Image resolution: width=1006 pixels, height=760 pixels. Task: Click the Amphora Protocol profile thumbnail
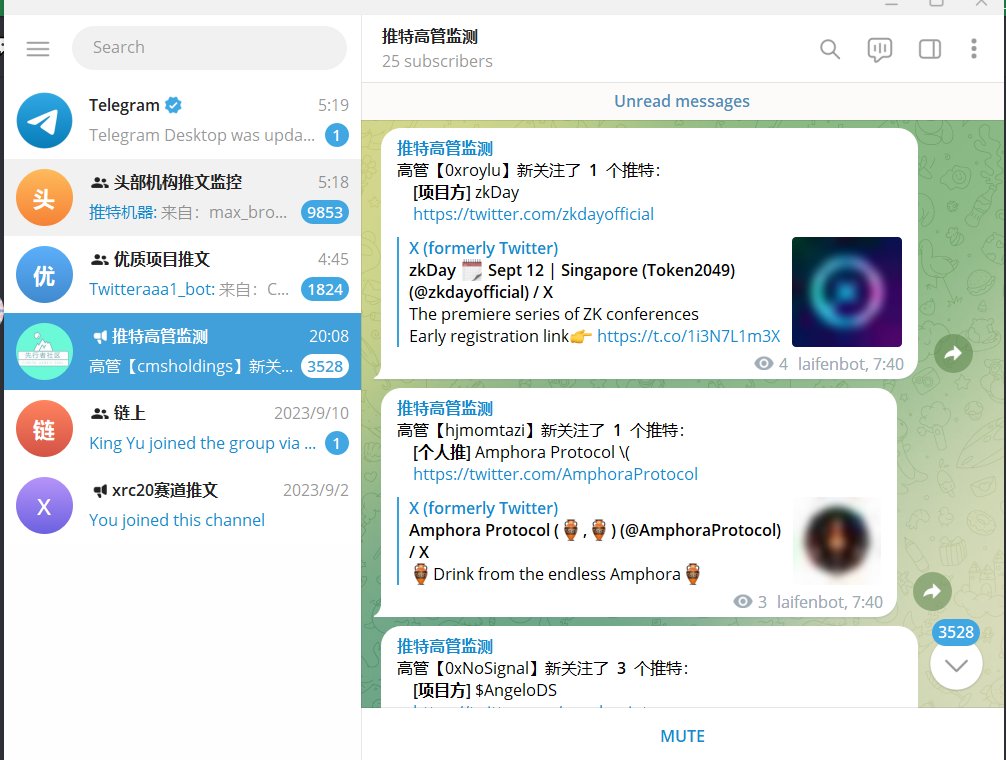coord(837,540)
